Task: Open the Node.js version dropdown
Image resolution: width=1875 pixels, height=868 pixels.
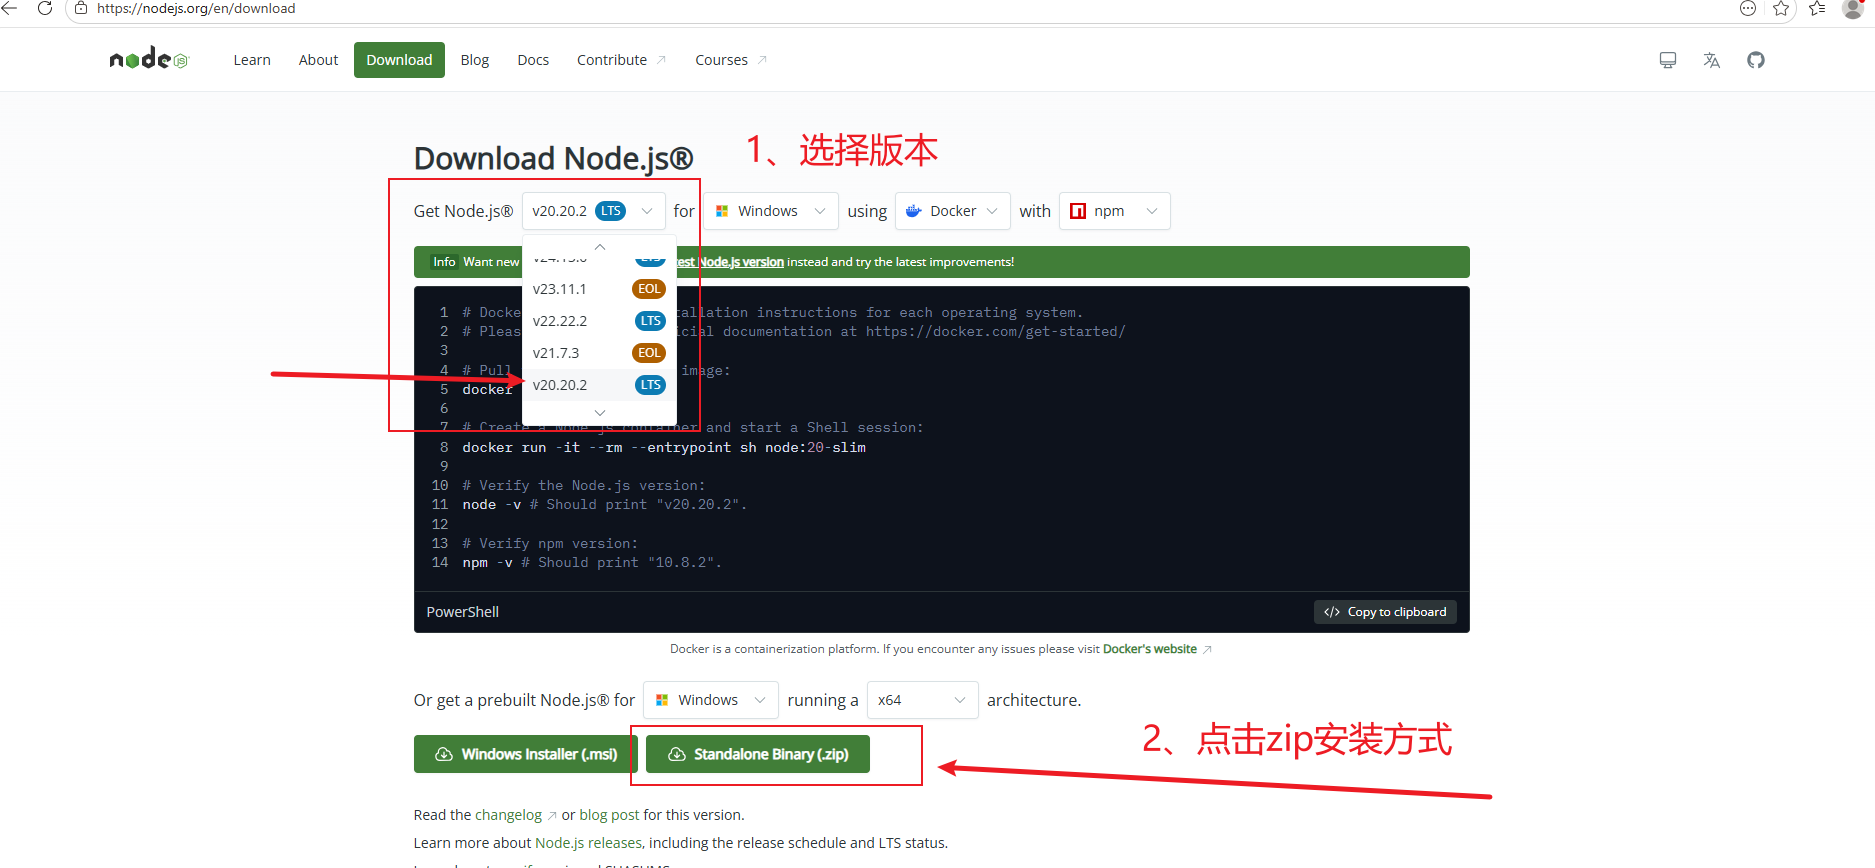Action: [593, 211]
